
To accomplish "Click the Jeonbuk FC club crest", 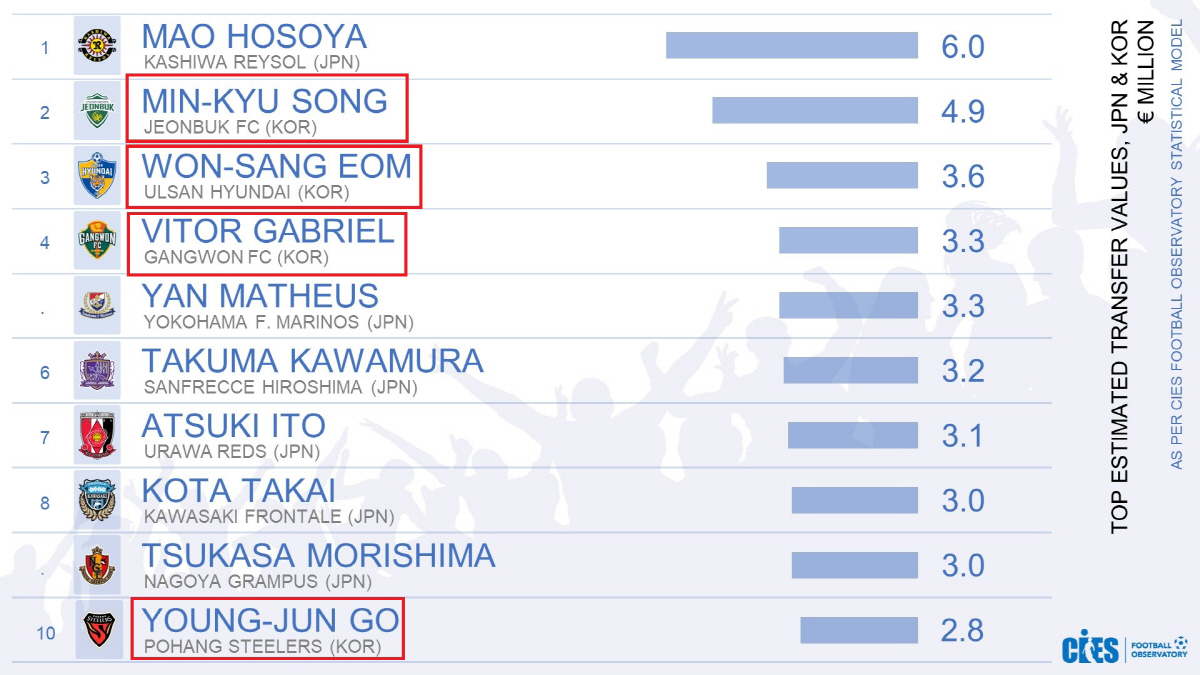I will [x=97, y=110].
